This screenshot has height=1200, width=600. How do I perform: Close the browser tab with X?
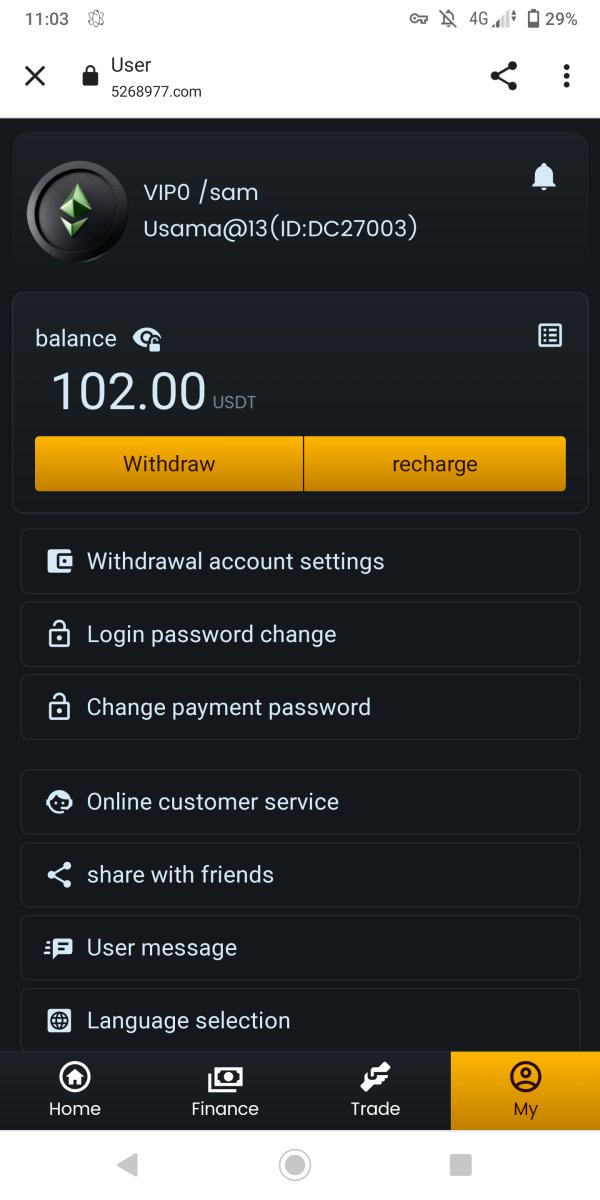pos(35,76)
